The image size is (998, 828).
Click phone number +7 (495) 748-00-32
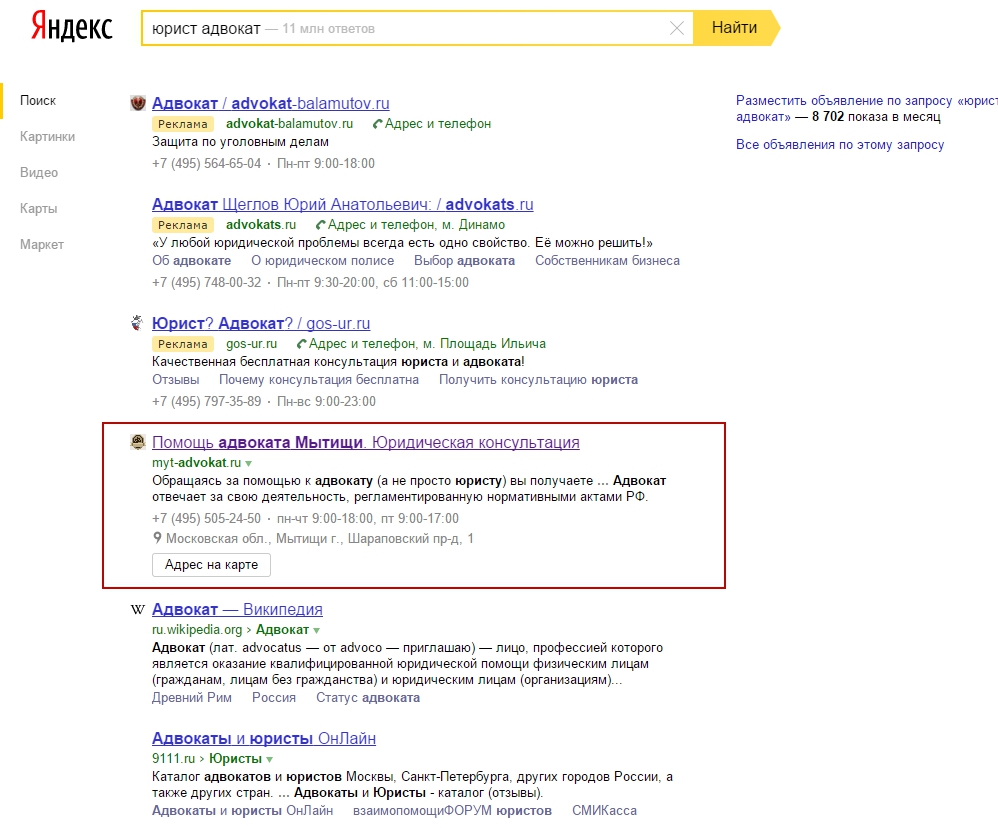[207, 282]
